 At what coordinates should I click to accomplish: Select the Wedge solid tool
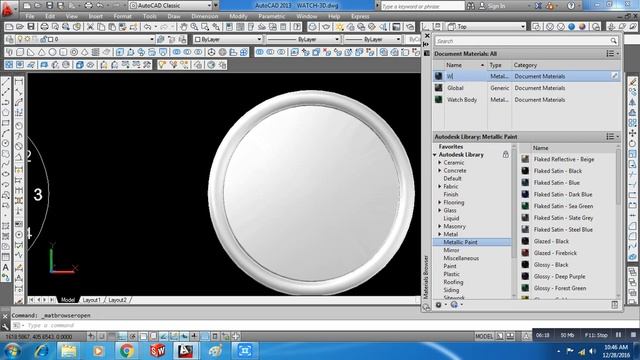(31, 52)
